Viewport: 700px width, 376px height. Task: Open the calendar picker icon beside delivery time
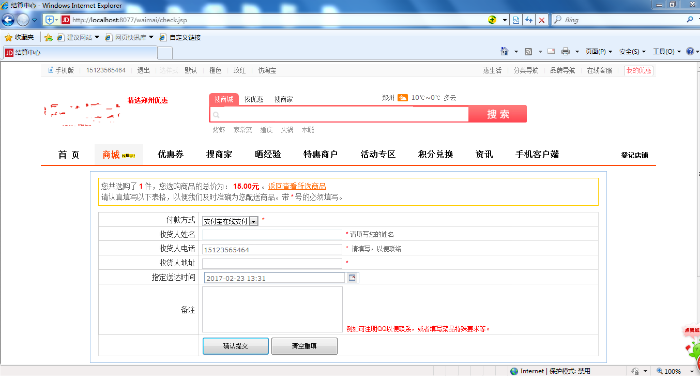(352, 278)
